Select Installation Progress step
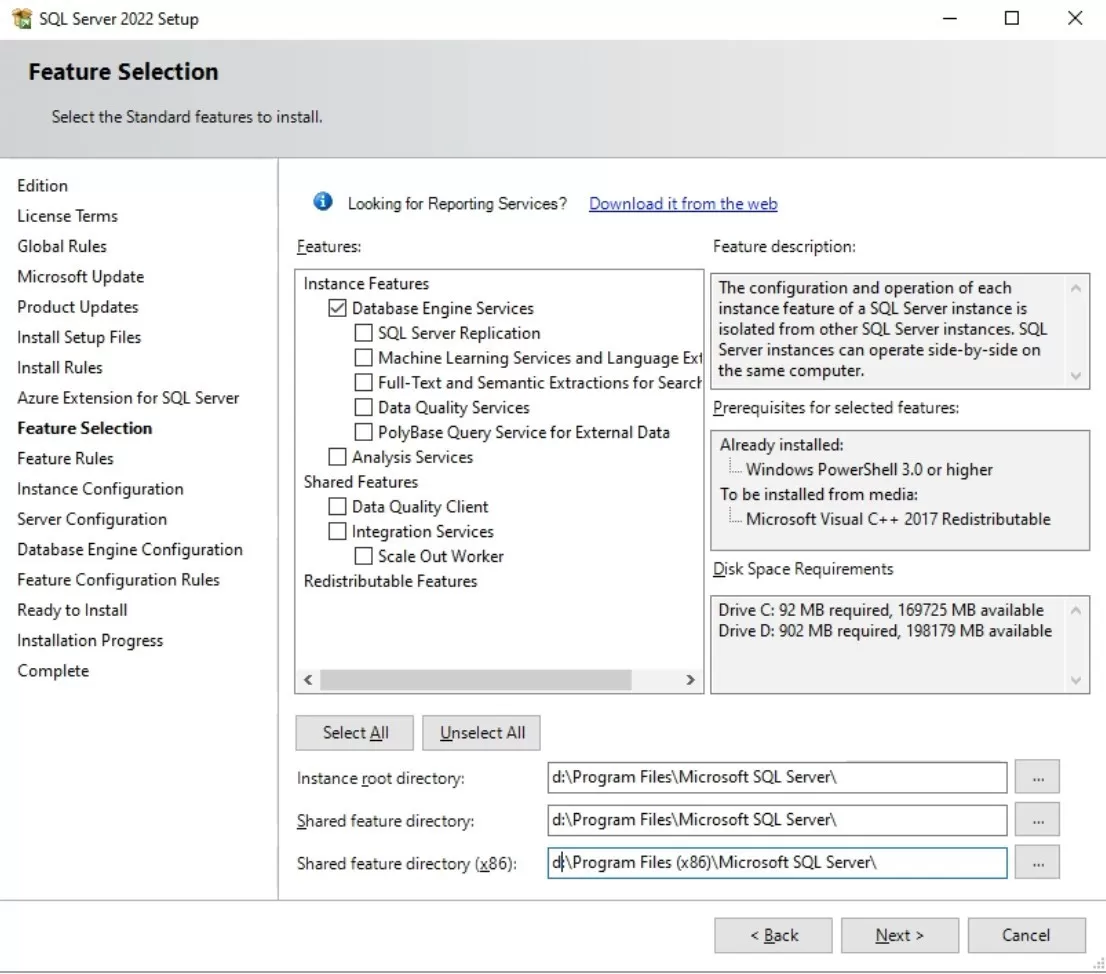 point(90,640)
